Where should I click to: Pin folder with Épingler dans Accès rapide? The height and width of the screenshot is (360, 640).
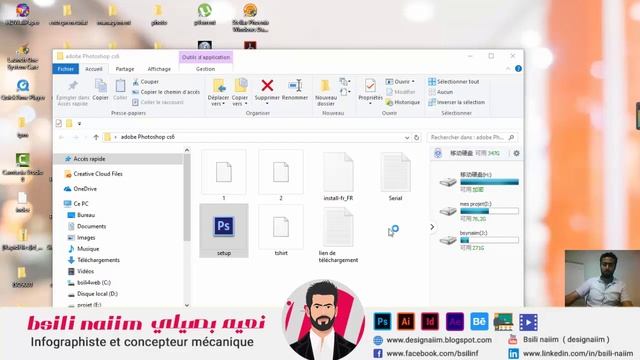(73, 92)
